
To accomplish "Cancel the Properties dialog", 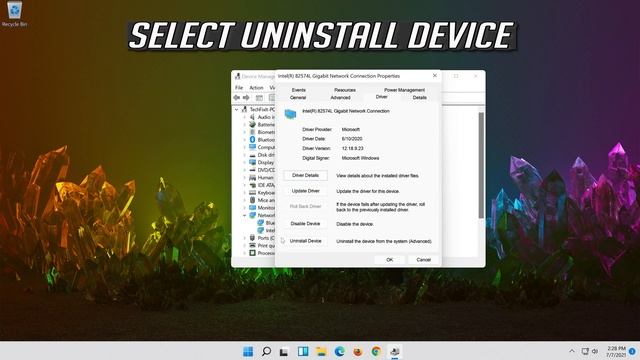I will (423, 260).
